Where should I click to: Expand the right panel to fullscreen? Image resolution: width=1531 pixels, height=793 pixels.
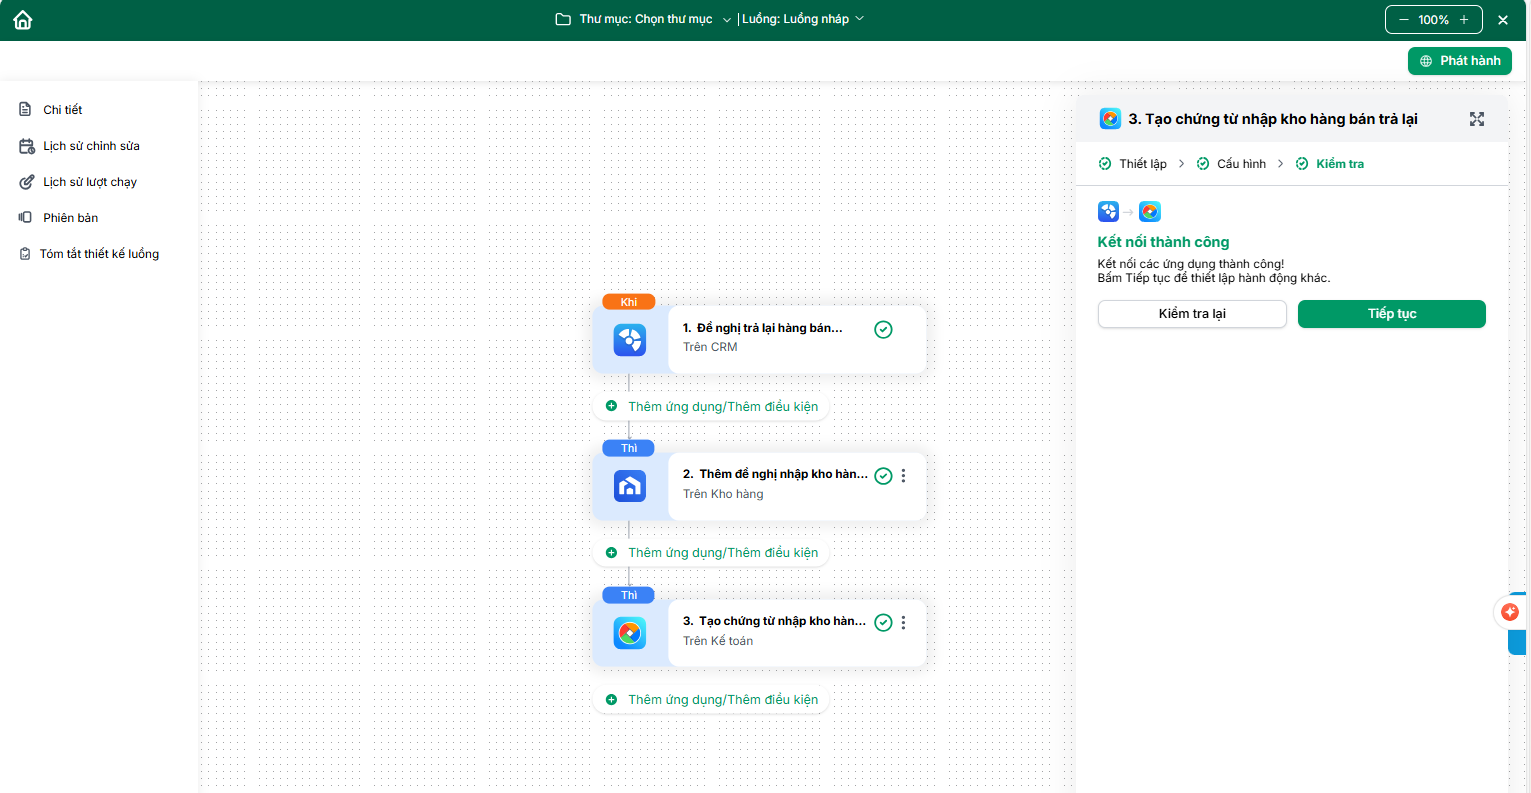point(1476,119)
